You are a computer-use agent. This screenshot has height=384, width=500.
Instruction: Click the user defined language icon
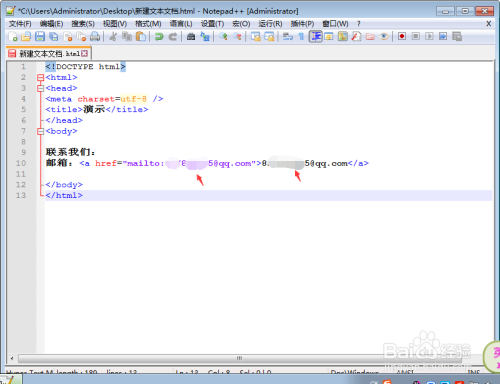point(329,36)
